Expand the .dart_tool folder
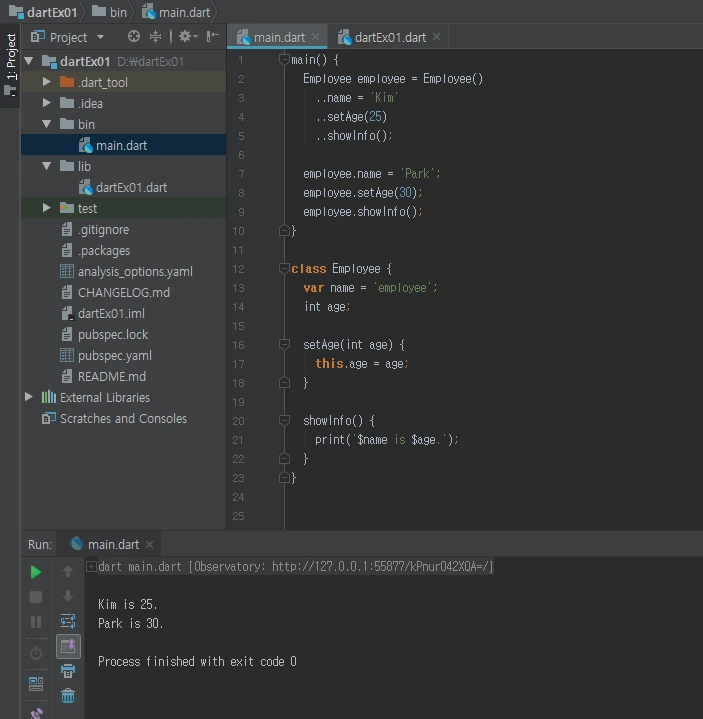 [46, 82]
